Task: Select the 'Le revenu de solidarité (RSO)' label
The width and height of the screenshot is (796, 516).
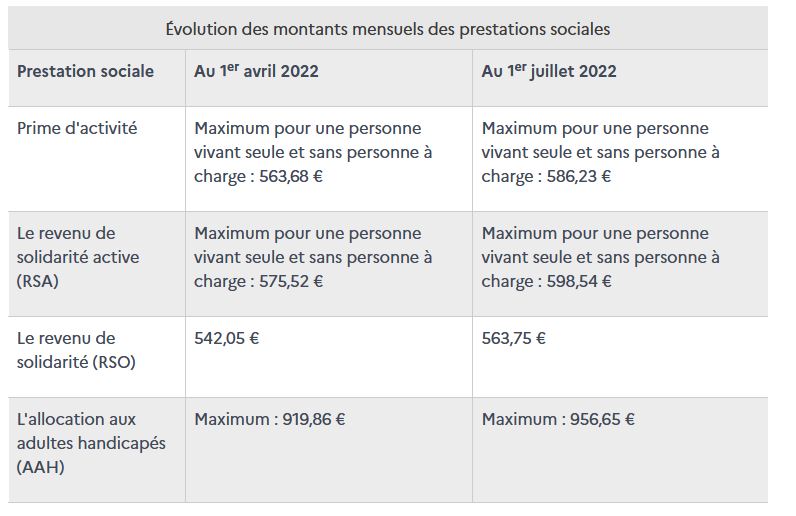Action: click(x=76, y=350)
